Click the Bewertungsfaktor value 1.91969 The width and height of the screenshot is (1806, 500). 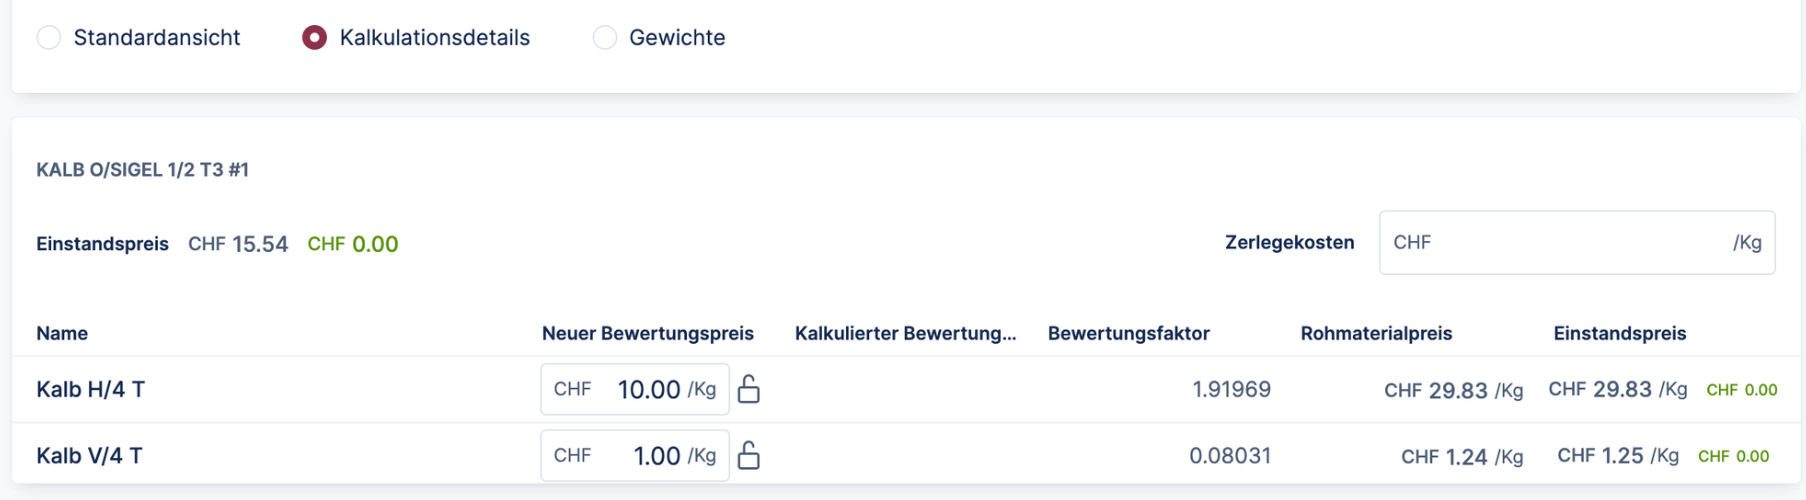click(1231, 389)
